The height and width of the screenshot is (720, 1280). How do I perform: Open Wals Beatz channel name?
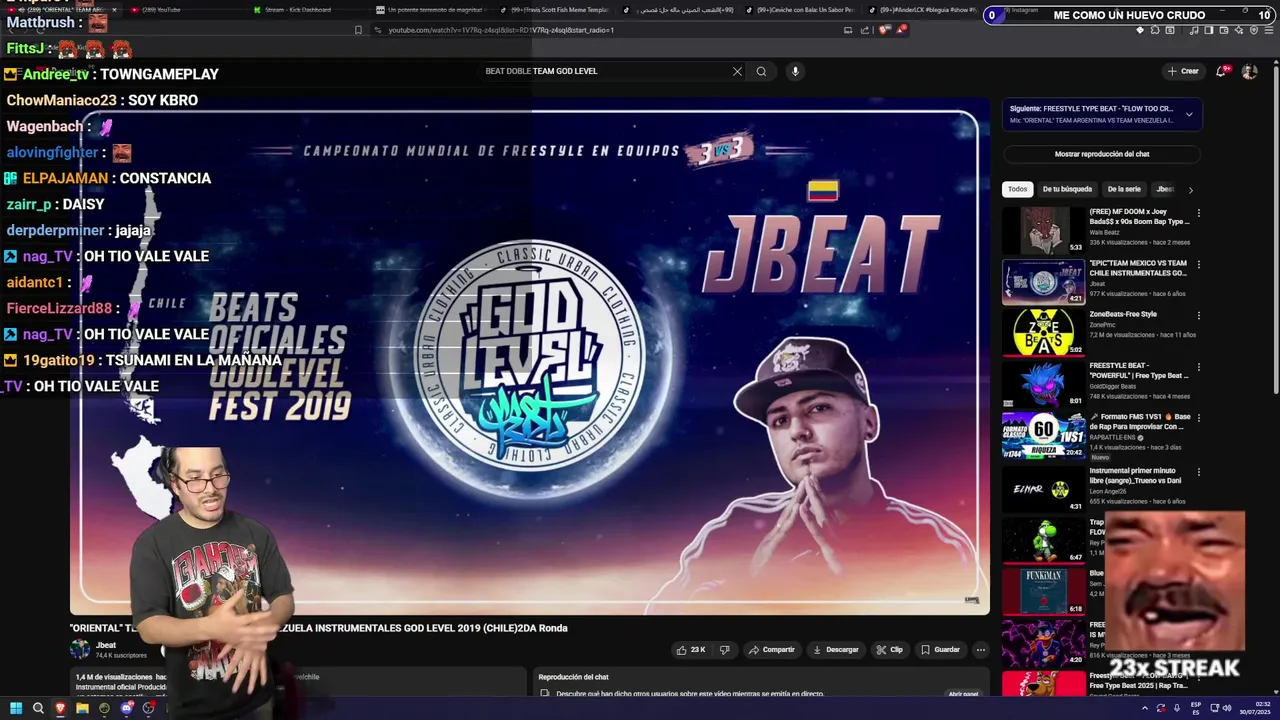tap(1105, 232)
